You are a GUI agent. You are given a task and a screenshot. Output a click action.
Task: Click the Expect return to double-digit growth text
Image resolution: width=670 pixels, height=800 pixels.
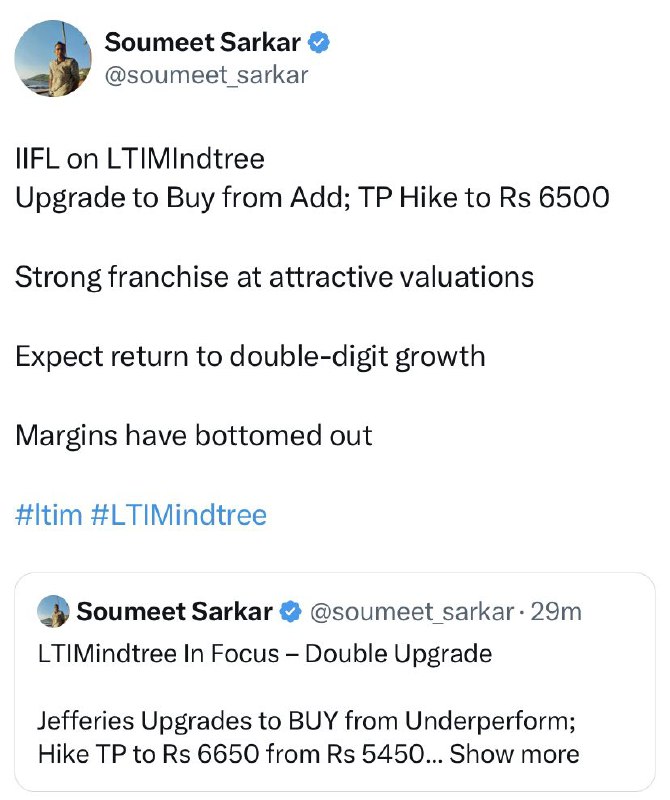(250, 357)
